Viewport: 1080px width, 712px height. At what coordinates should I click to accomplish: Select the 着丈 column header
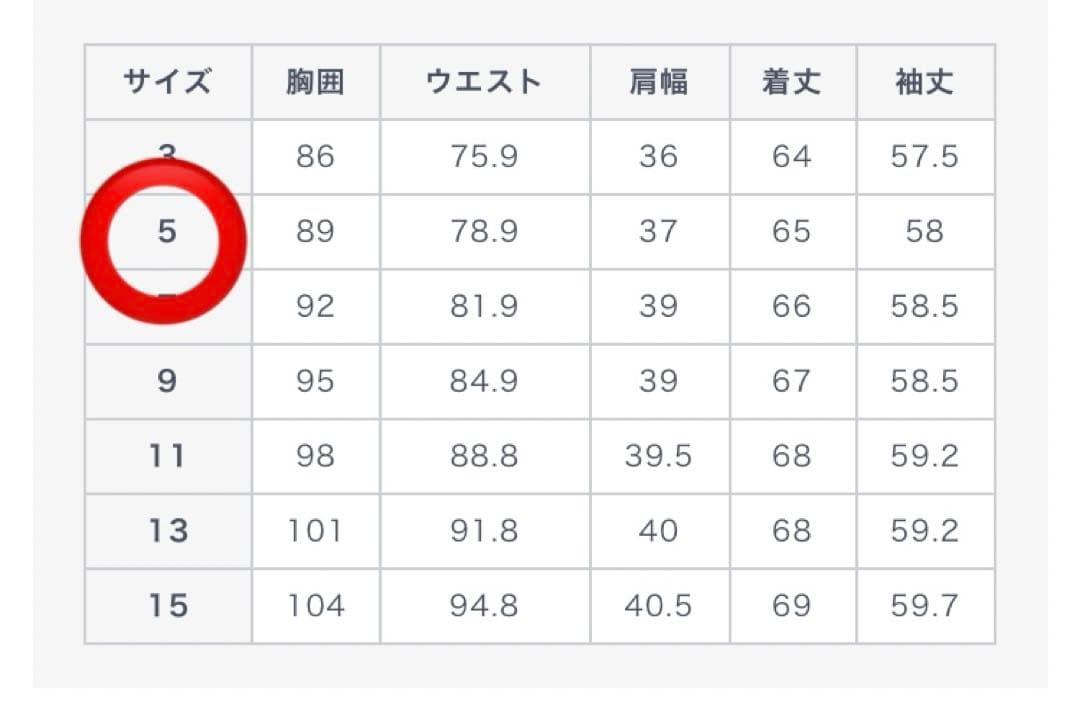pos(791,82)
